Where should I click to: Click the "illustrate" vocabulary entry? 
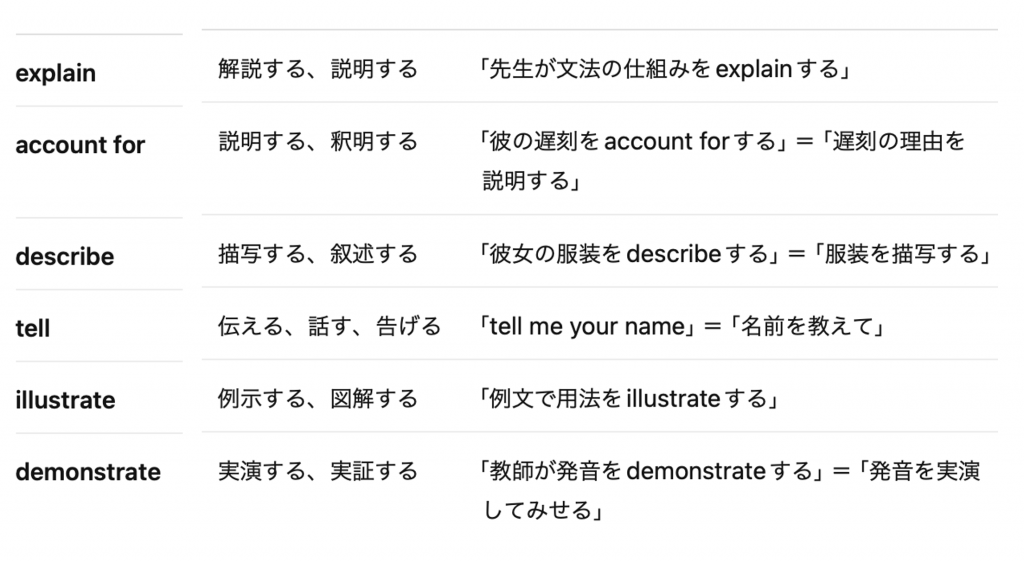[x=65, y=400]
